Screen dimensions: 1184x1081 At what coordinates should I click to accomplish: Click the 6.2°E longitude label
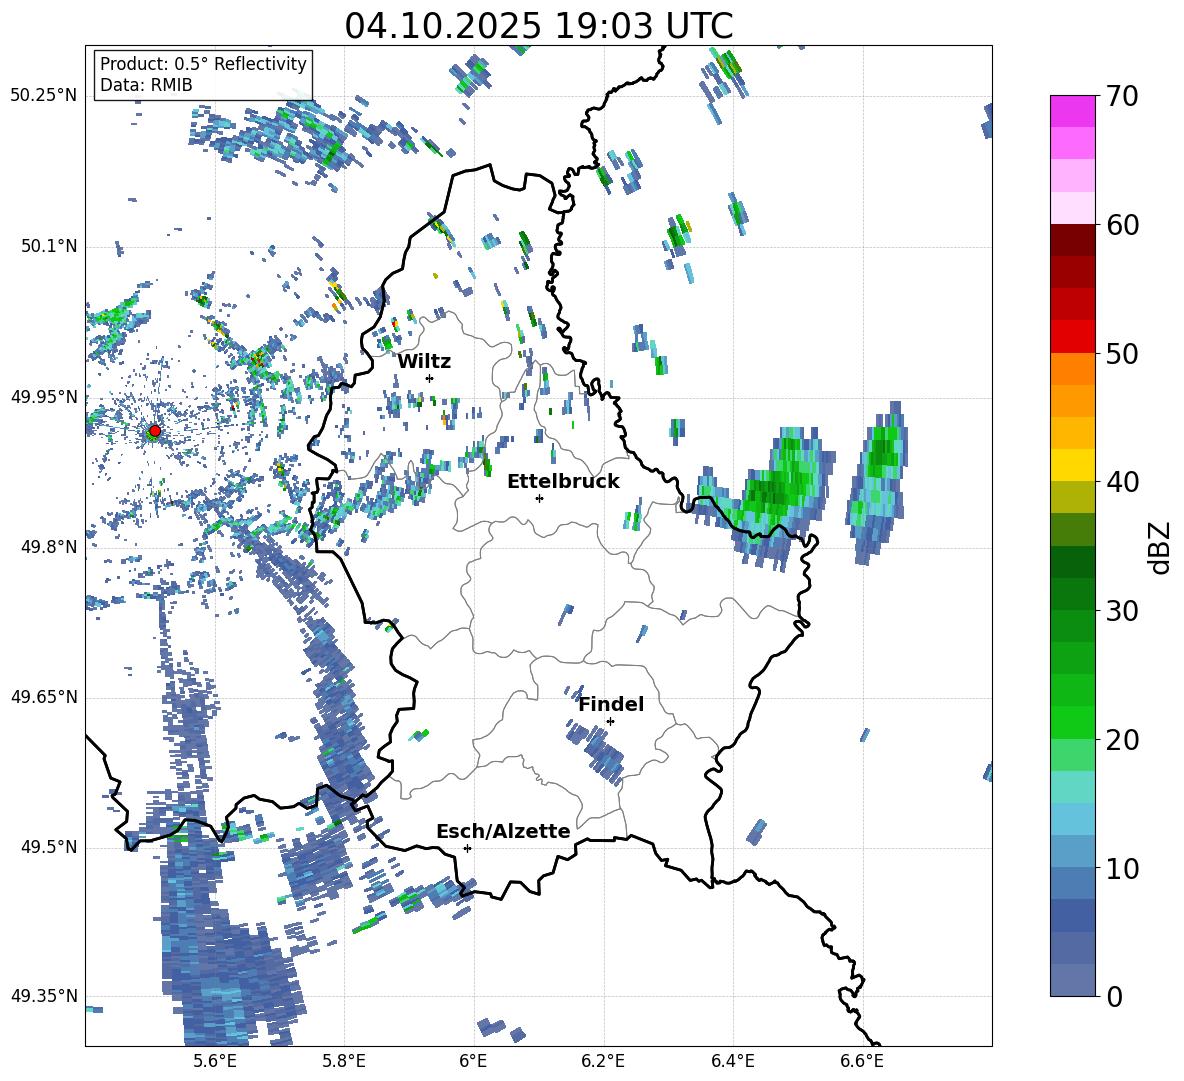point(603,1061)
